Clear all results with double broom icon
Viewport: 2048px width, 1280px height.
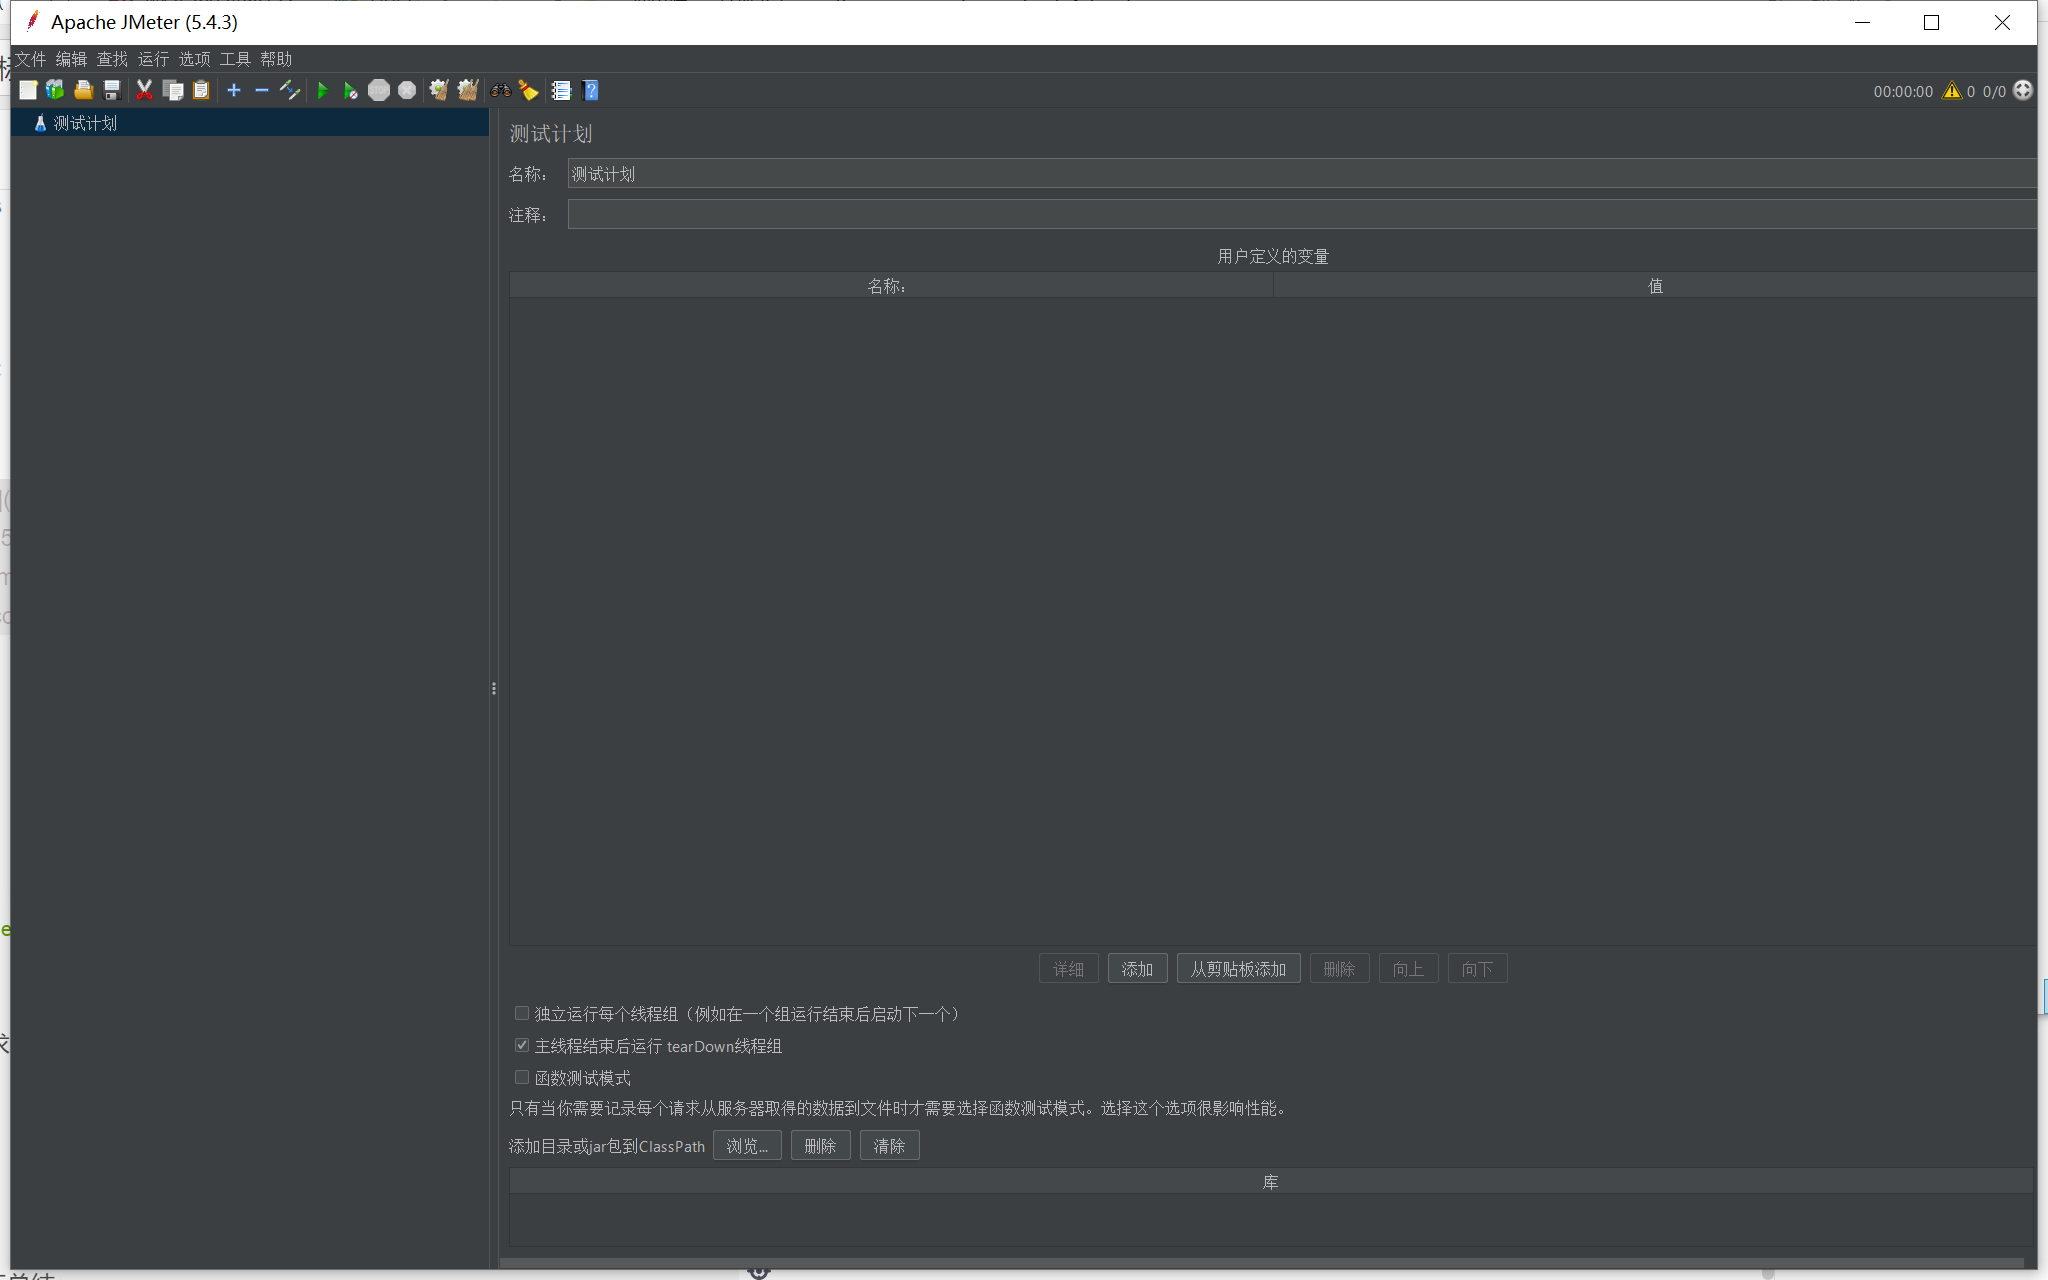[468, 91]
